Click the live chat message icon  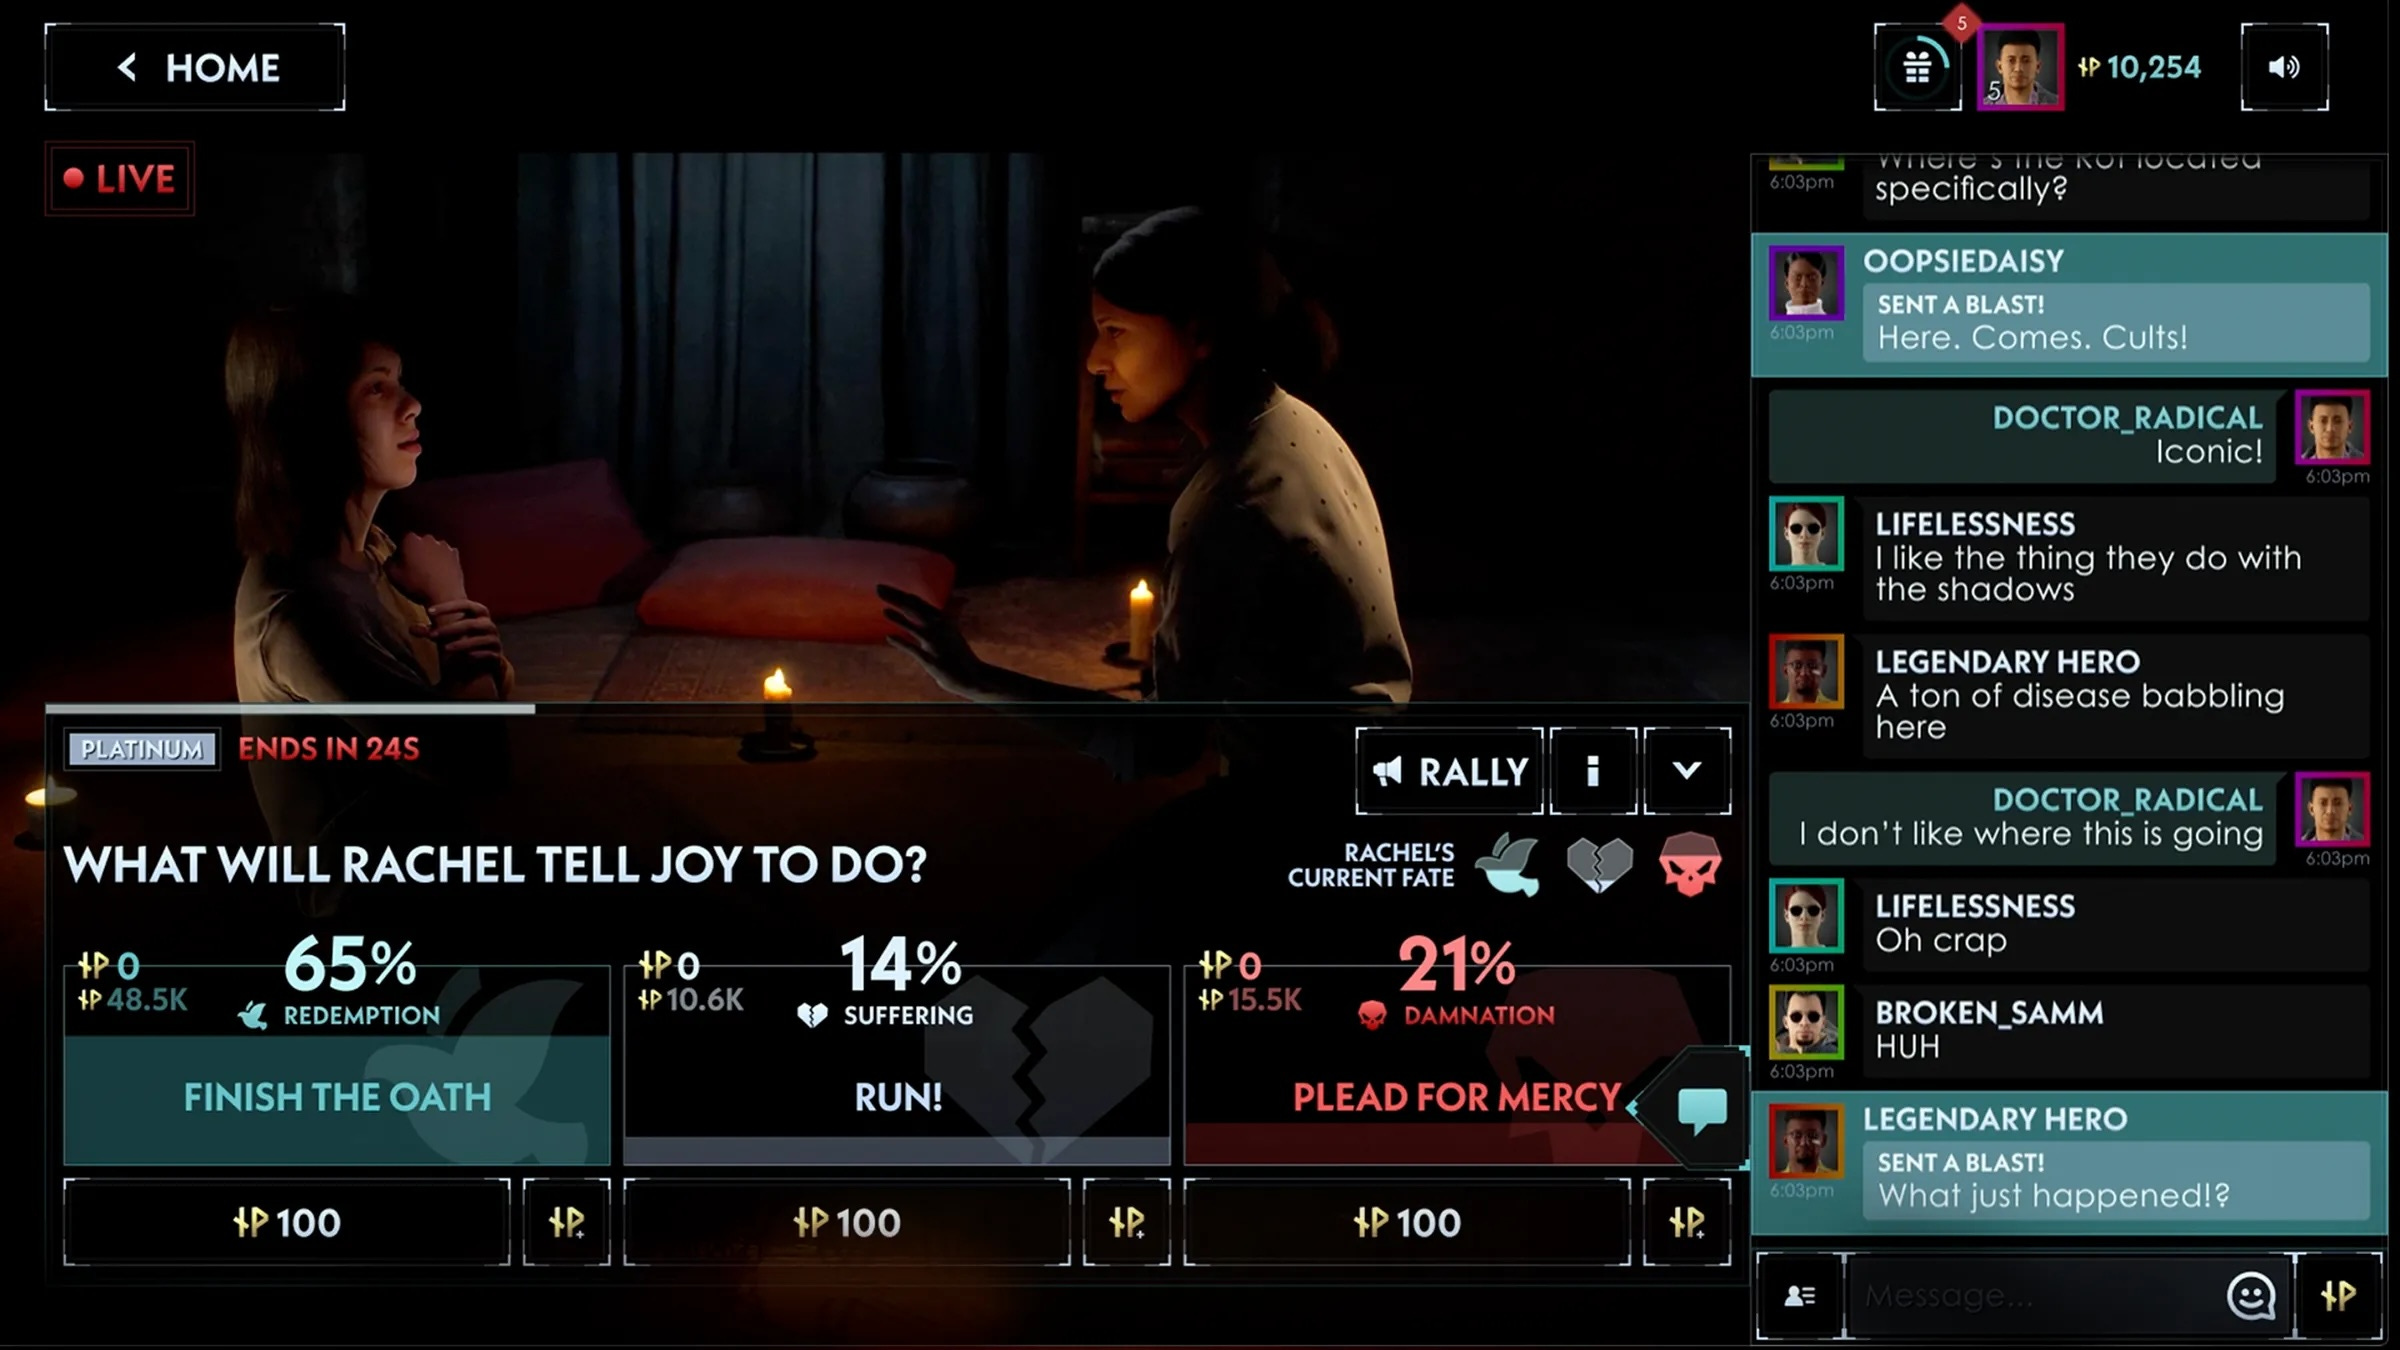[x=1701, y=1108]
